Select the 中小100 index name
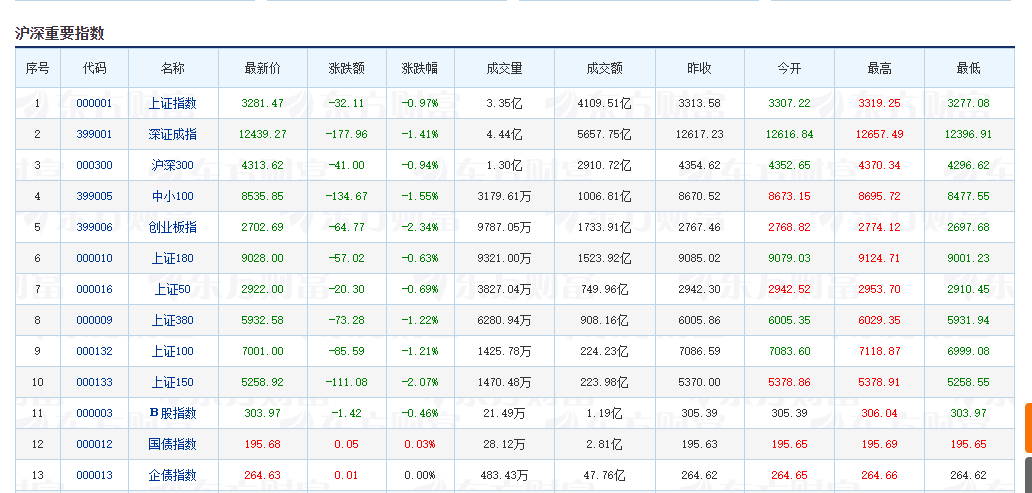1032x493 pixels. tap(172, 196)
